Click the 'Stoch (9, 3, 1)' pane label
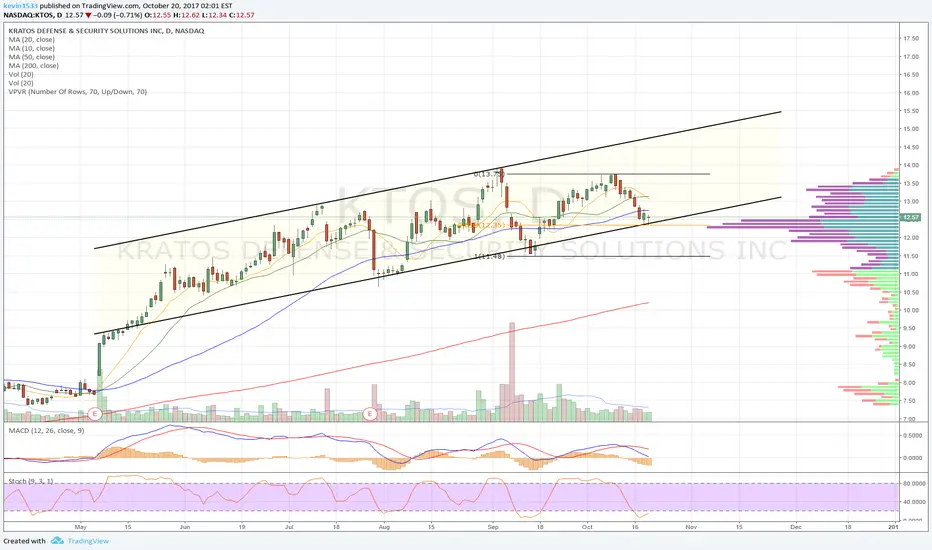Viewport: 932px width, 550px height. 31,481
